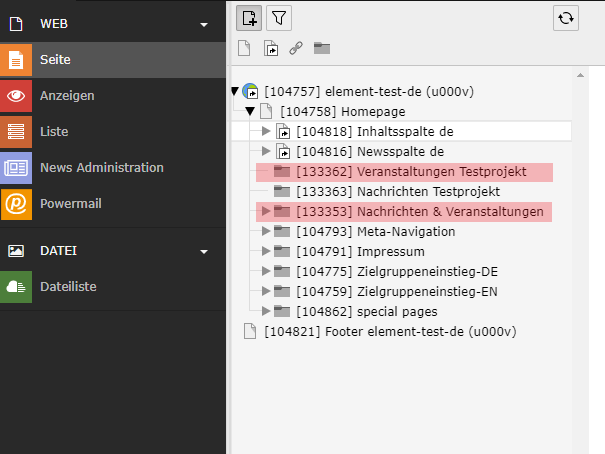
Task: Refresh the page tree
Action: point(566,17)
